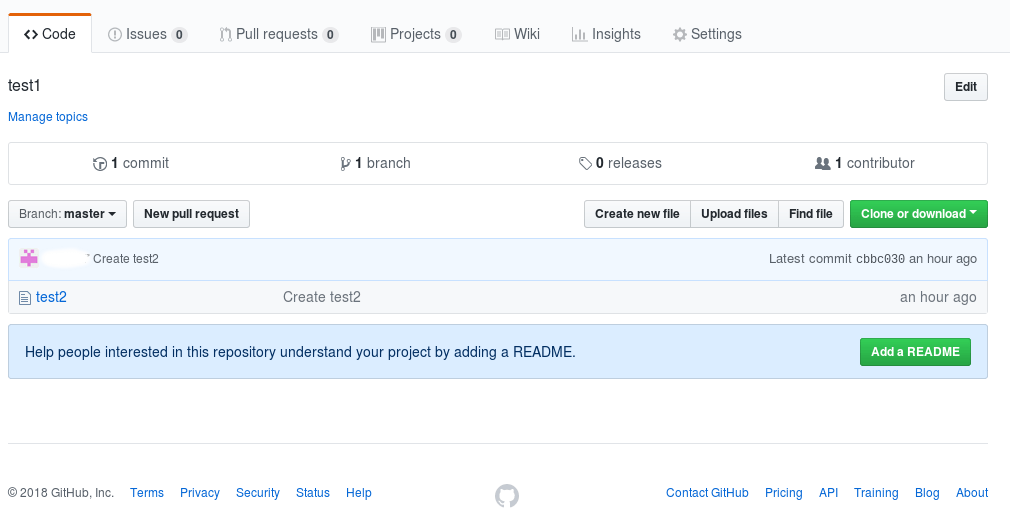Open the Status footer link

(313, 493)
